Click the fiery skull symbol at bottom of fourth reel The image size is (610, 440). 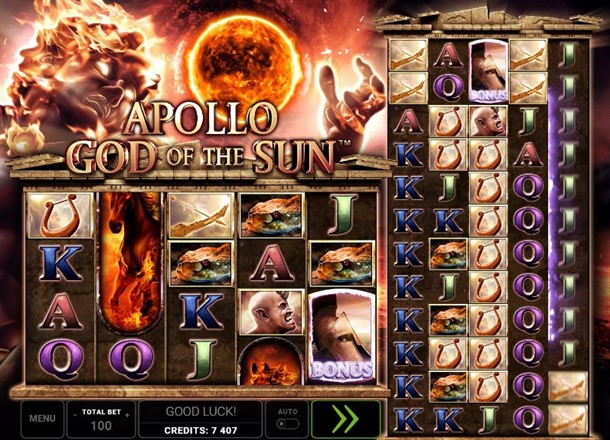tap(271, 362)
